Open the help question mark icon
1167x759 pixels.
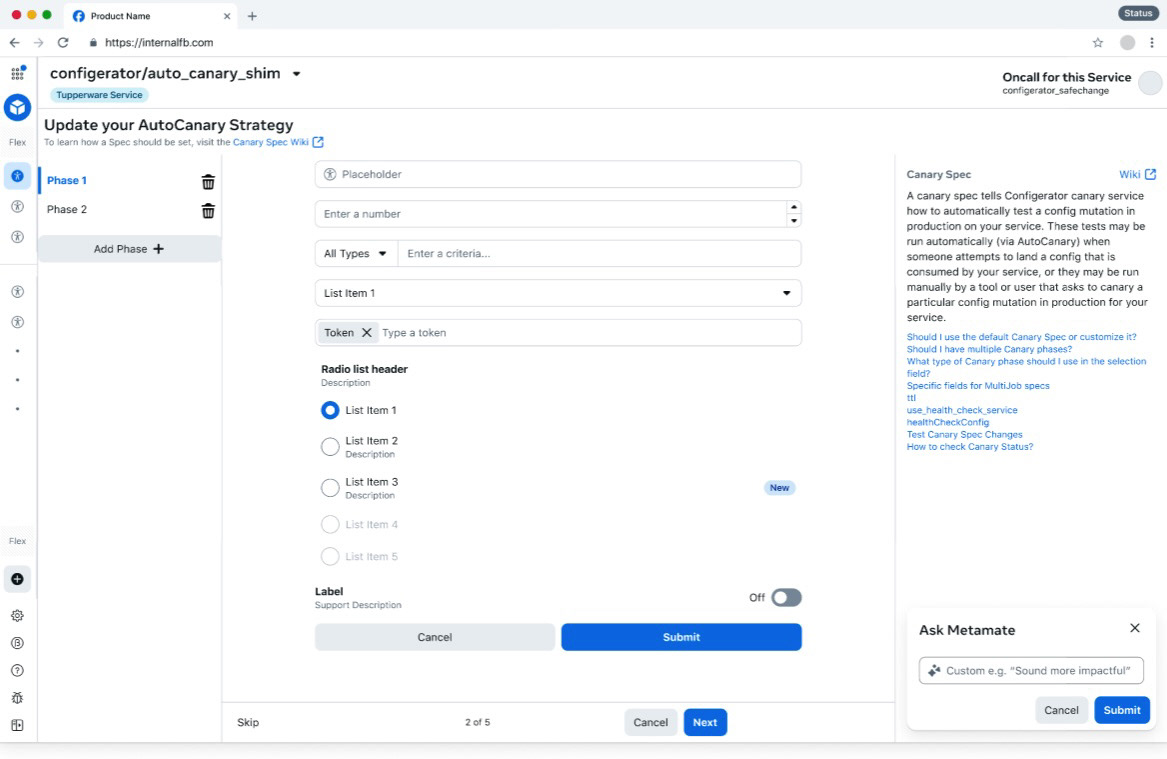[17, 670]
